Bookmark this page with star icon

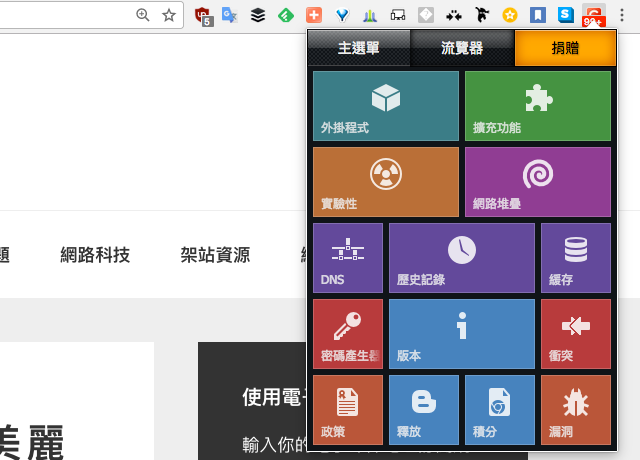[169, 15]
